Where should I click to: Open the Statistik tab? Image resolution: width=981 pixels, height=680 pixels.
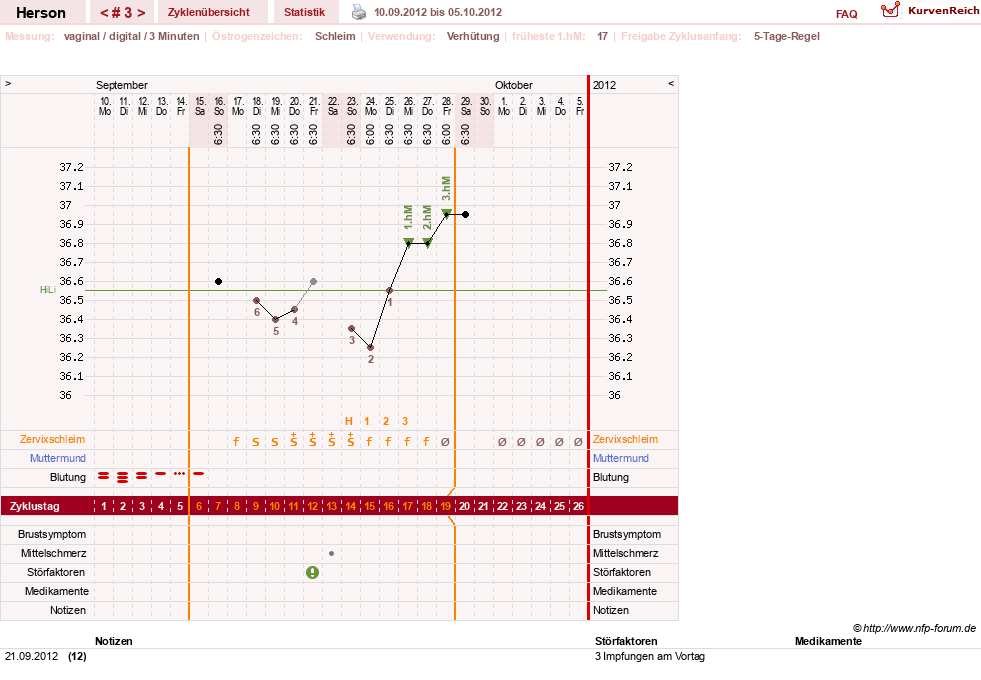[x=304, y=12]
